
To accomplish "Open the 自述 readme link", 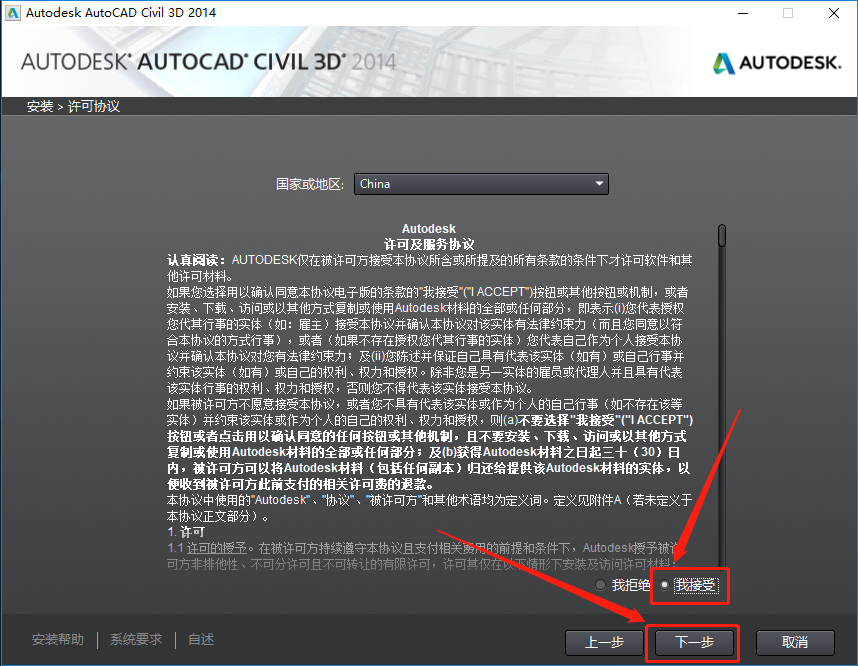I will click(201, 639).
